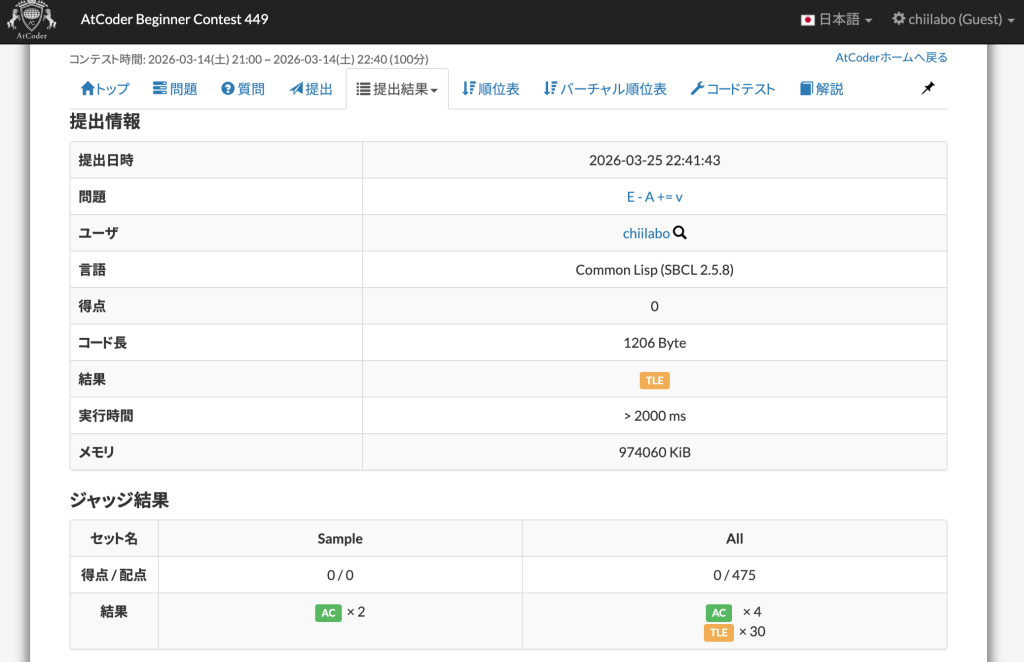Image resolution: width=1024 pixels, height=662 pixels.
Task: Click the ジャッジ結果 heading
Action: click(120, 500)
